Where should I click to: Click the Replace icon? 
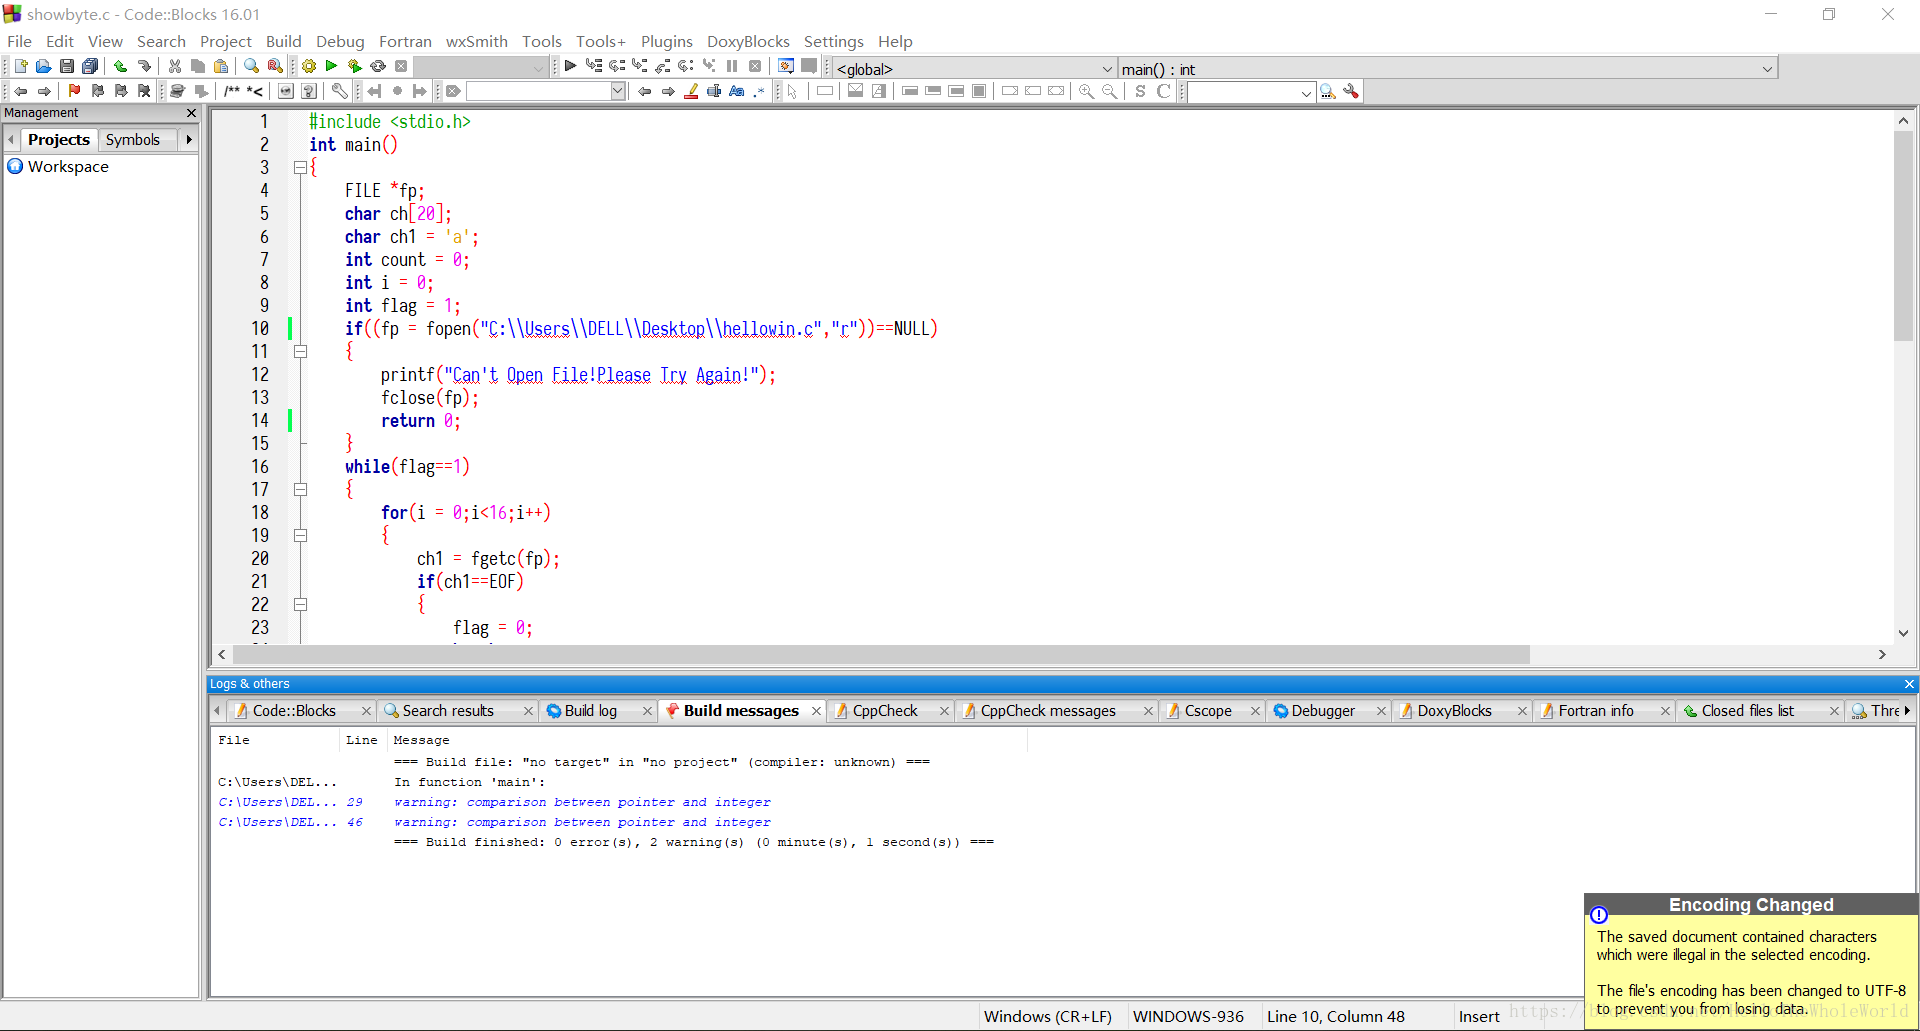[275, 66]
